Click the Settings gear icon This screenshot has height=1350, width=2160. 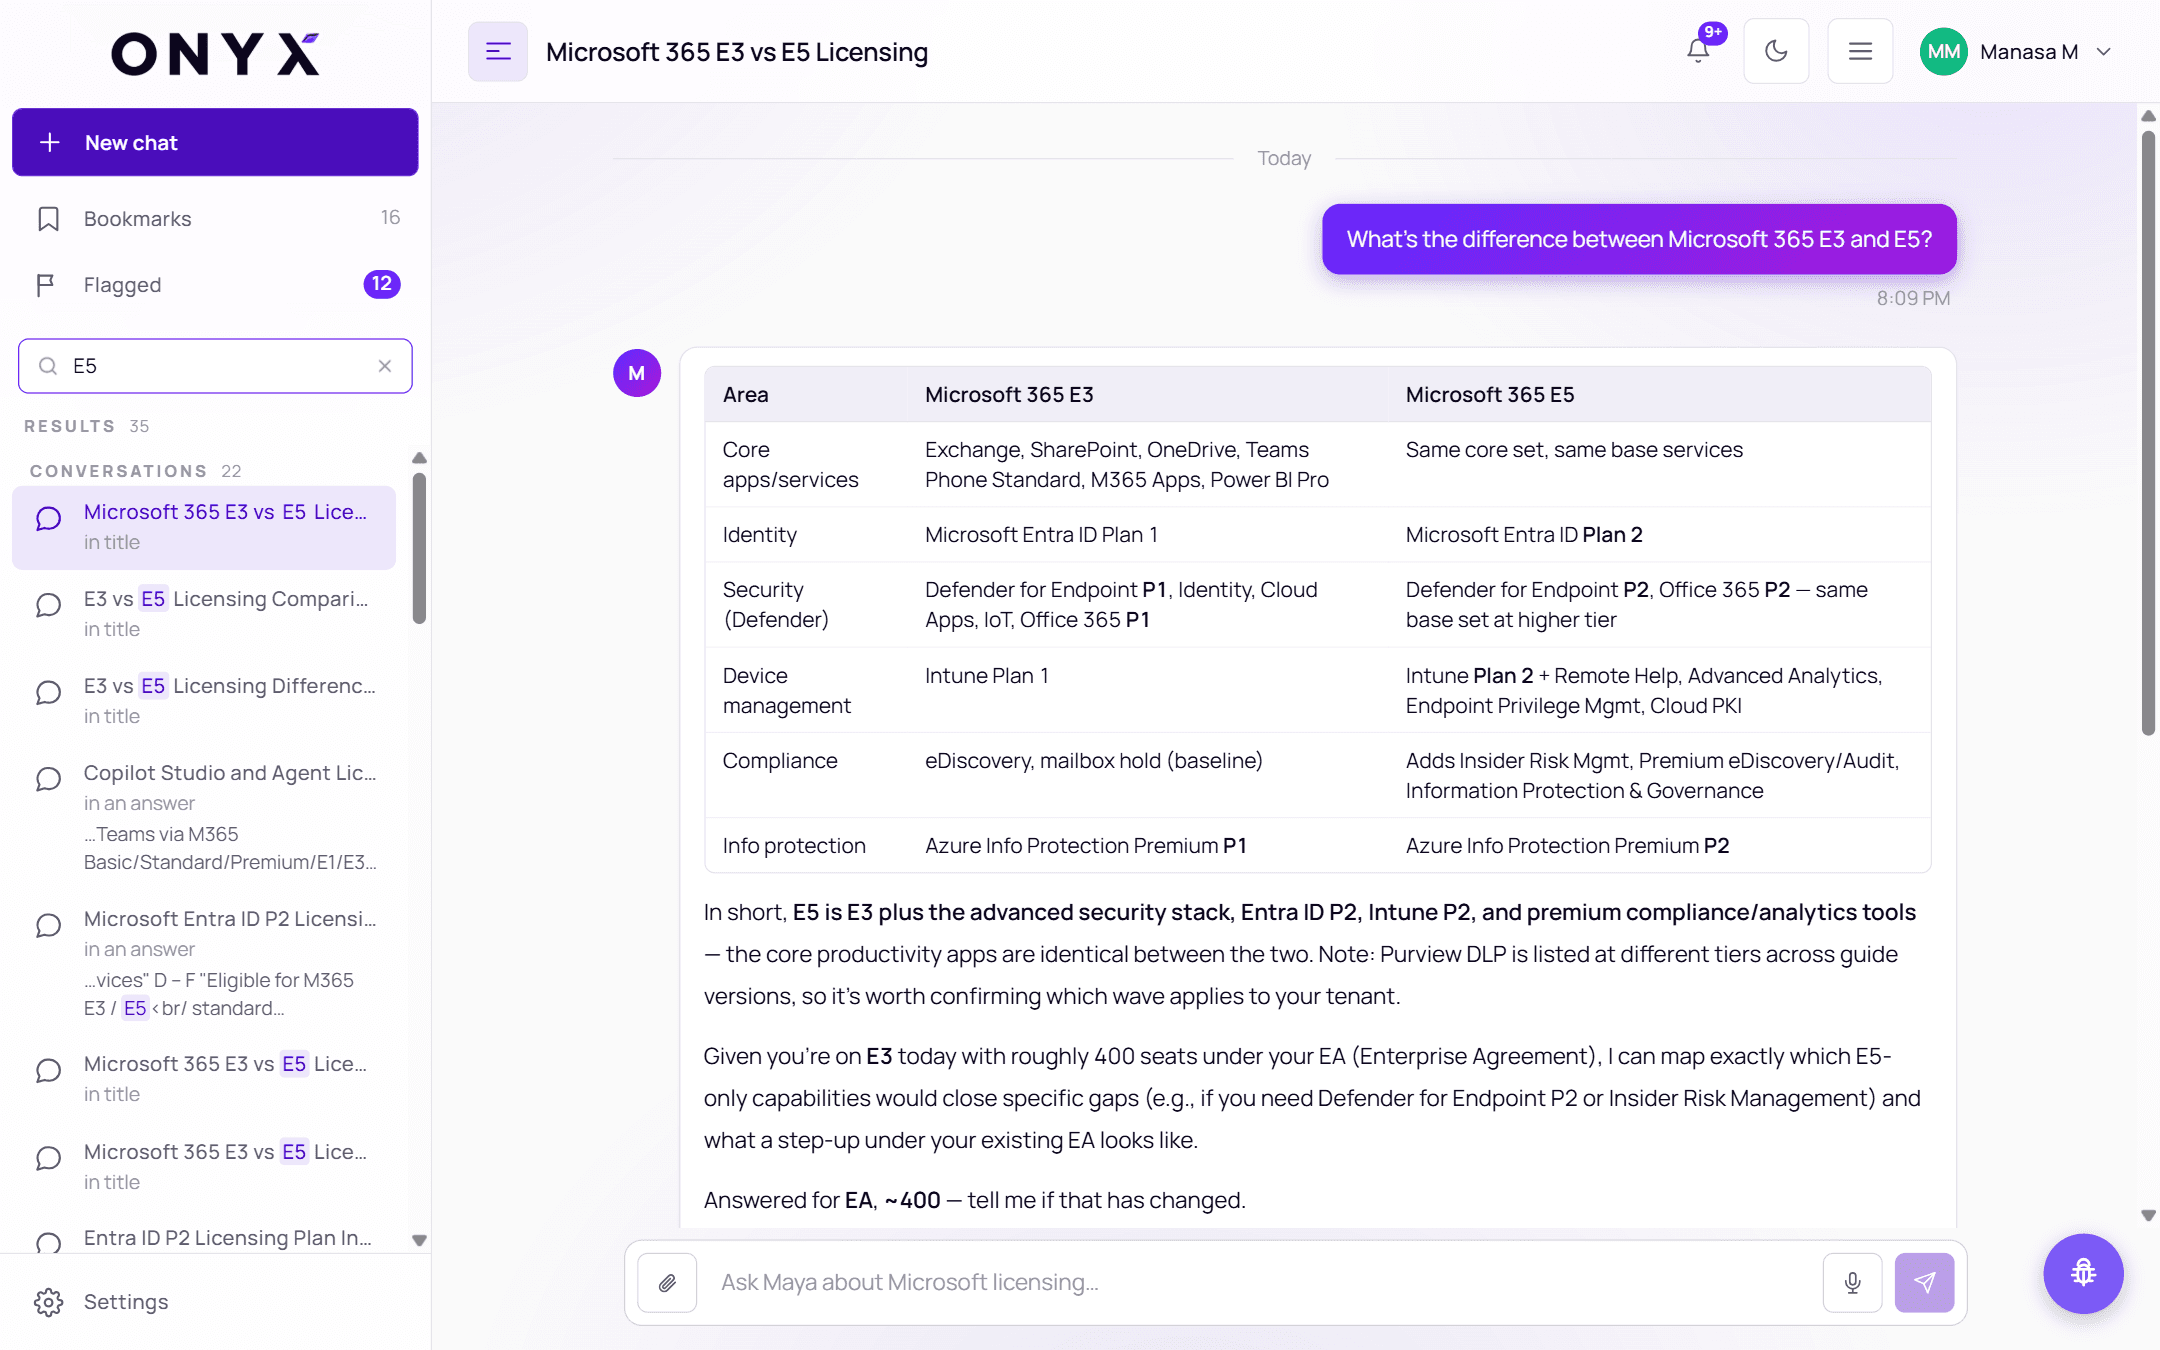click(x=48, y=1302)
